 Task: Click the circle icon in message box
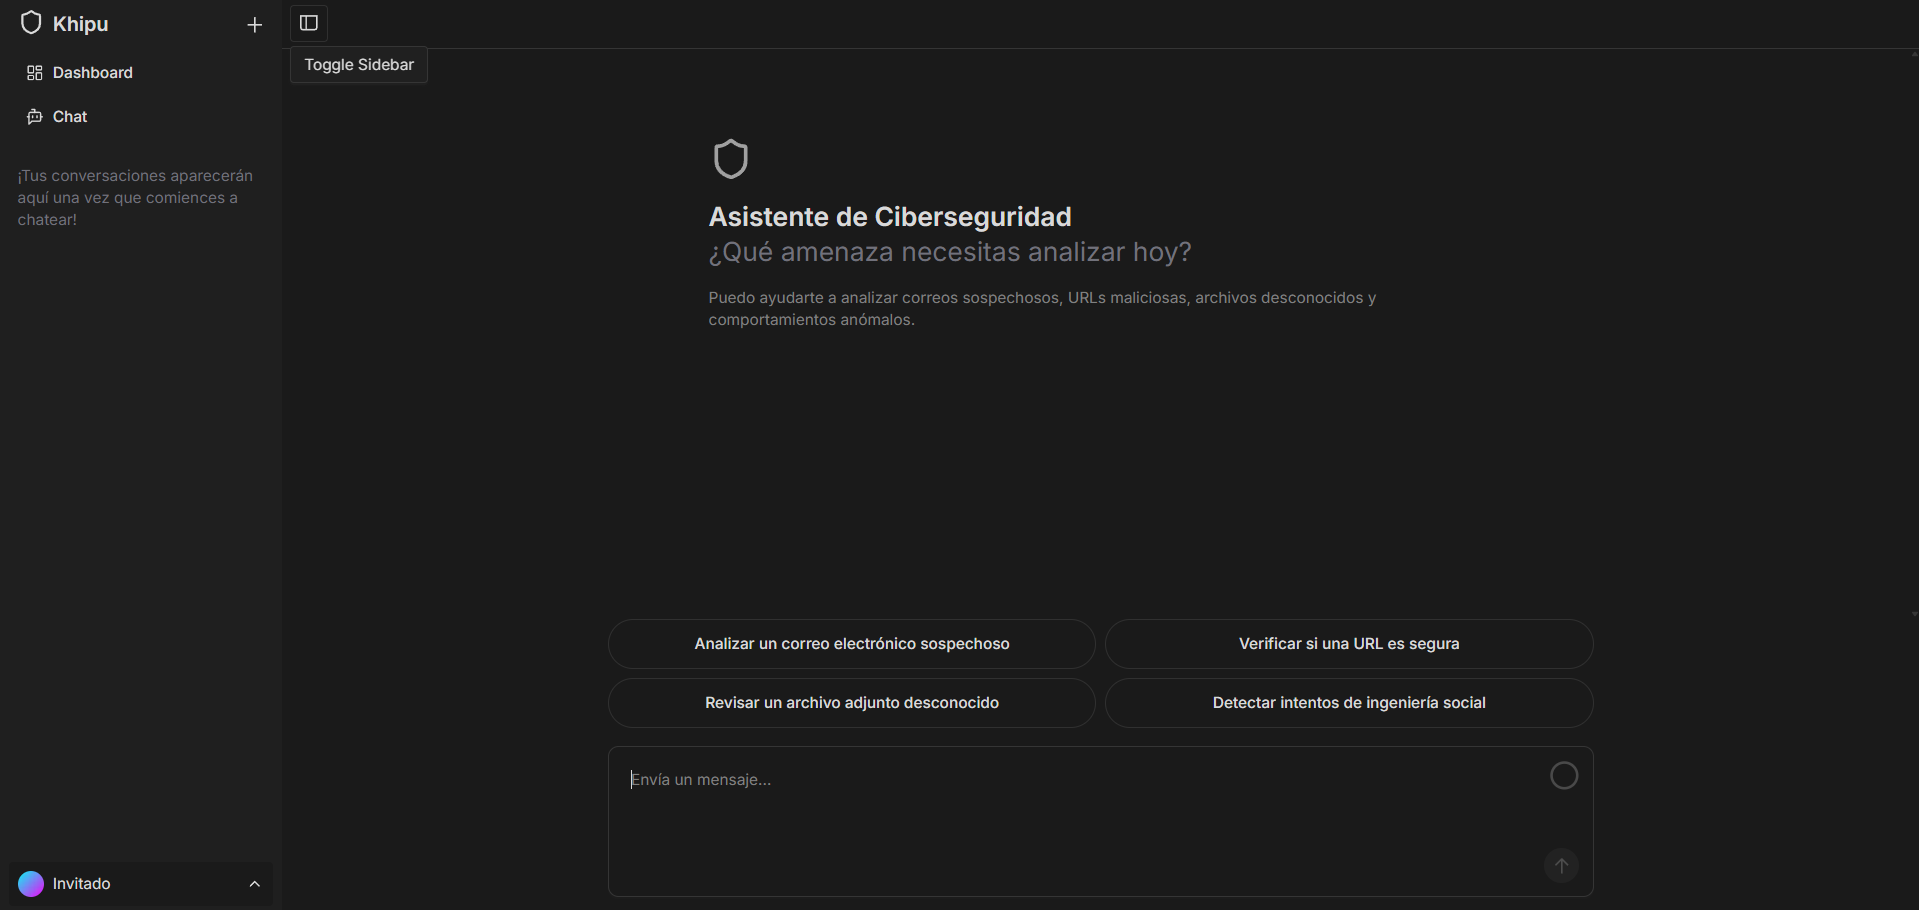point(1564,776)
